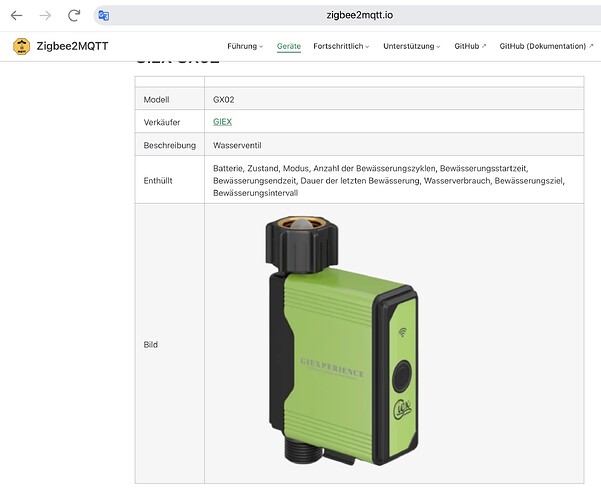
Task: Open the page translate icon in address bar
Action: click(103, 16)
